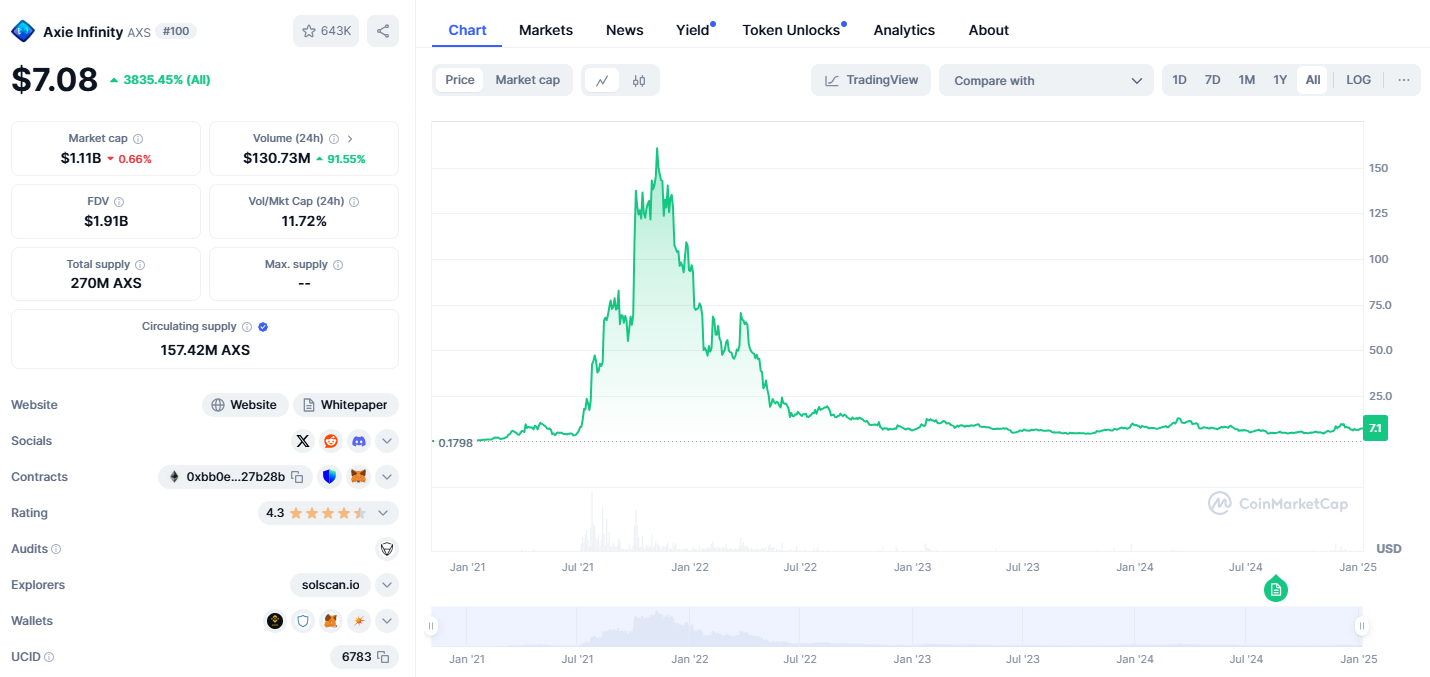Viewport: 1430px width, 677px height.
Task: Show info tooltip for Circulating supply
Action: coord(247,327)
